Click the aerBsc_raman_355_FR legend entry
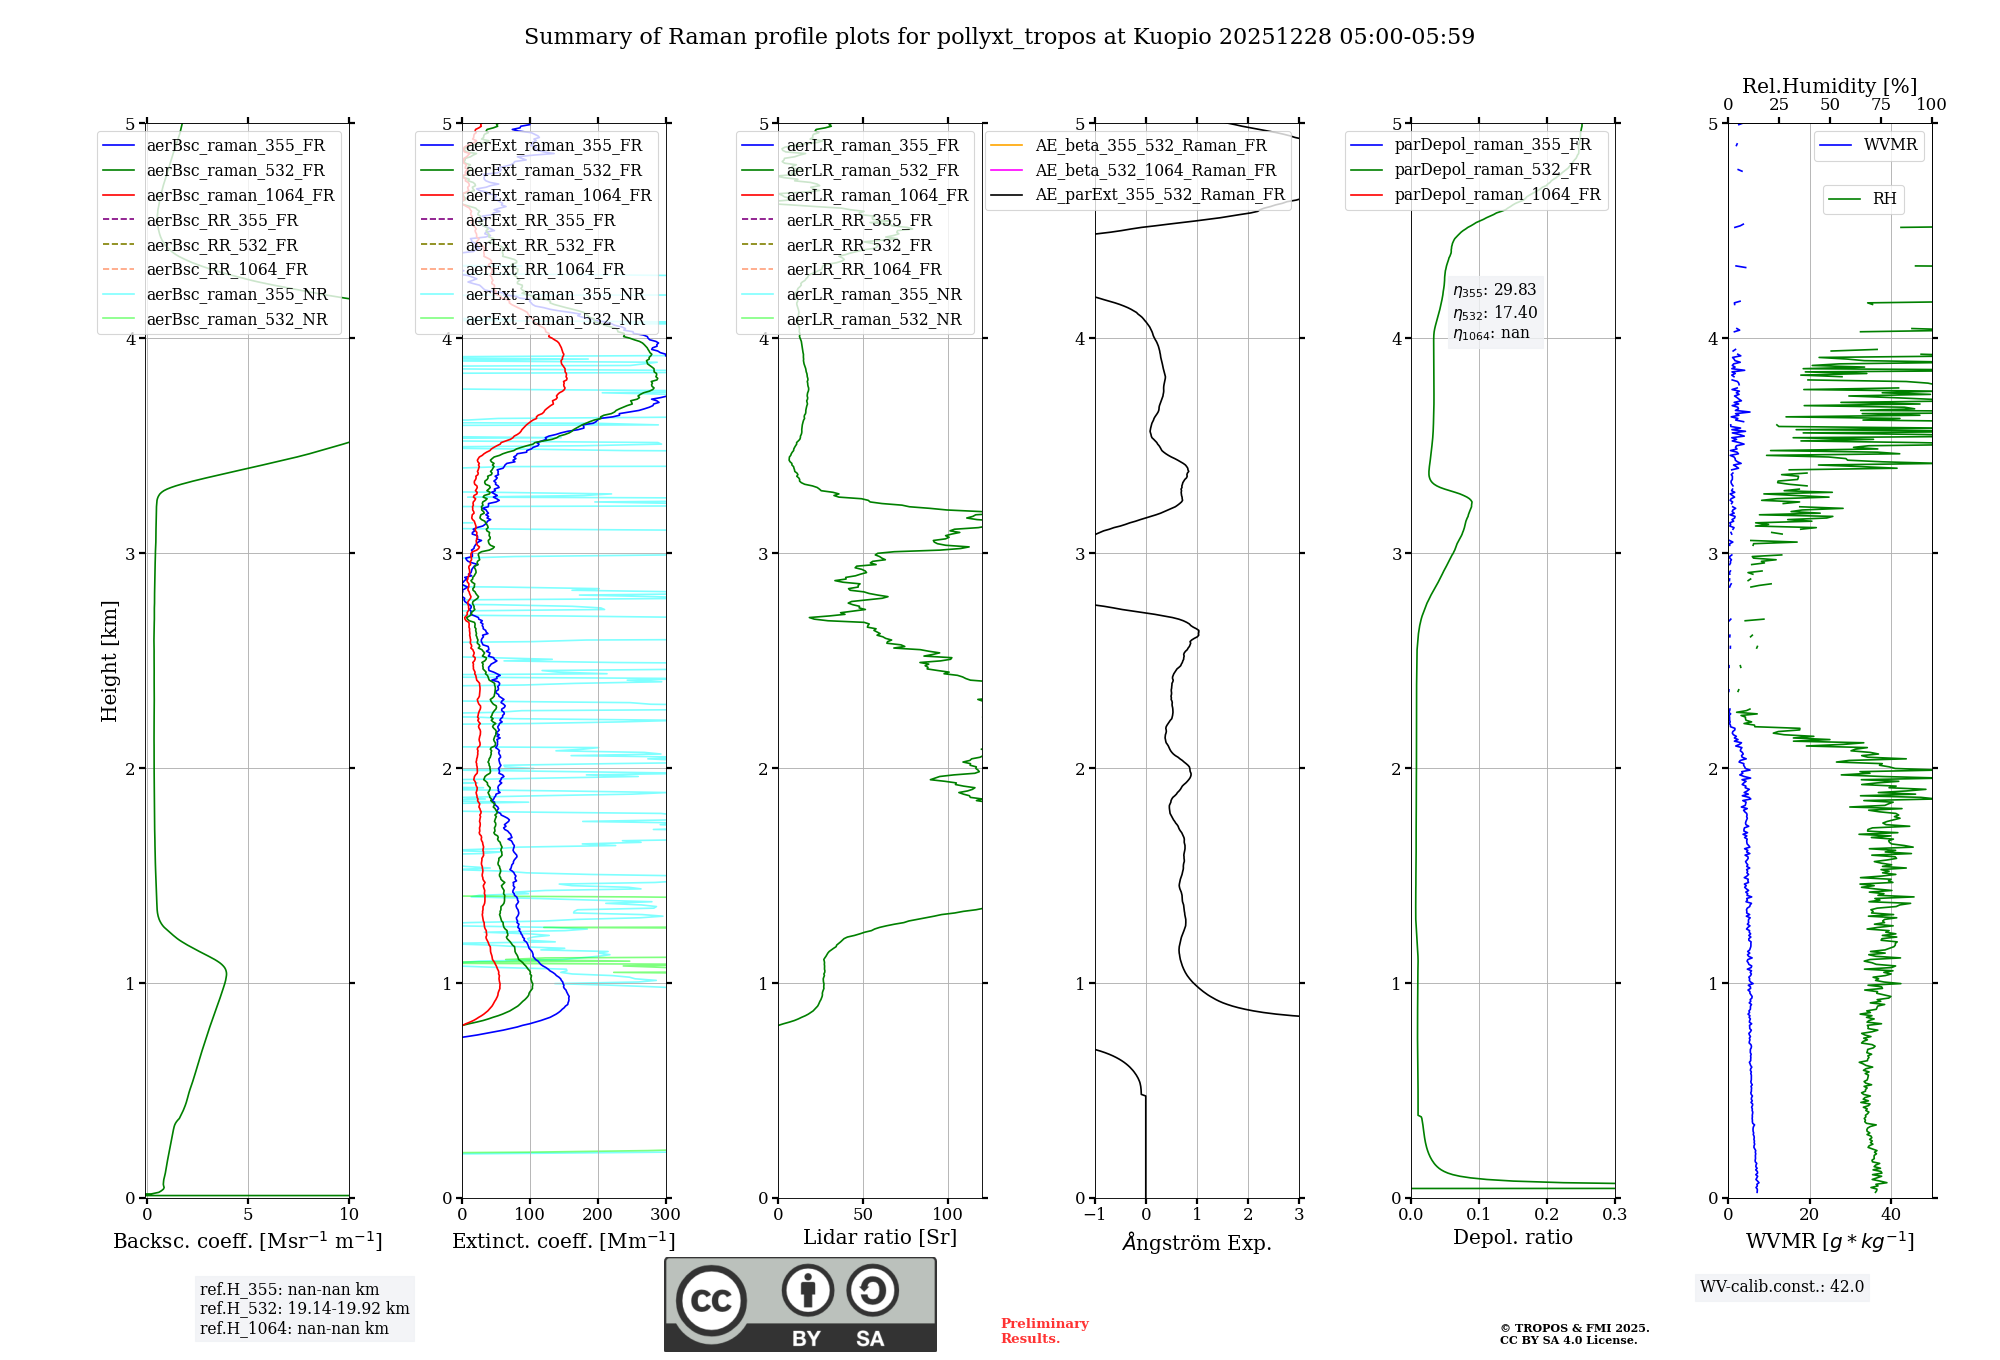The image size is (2000, 1360). [235, 146]
